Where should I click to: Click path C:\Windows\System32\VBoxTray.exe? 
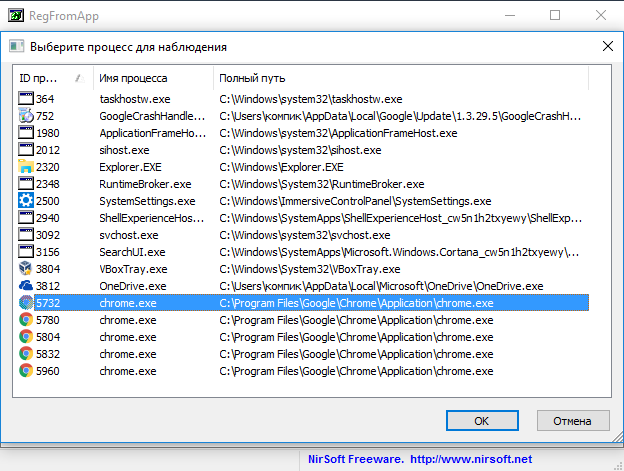(x=310, y=269)
